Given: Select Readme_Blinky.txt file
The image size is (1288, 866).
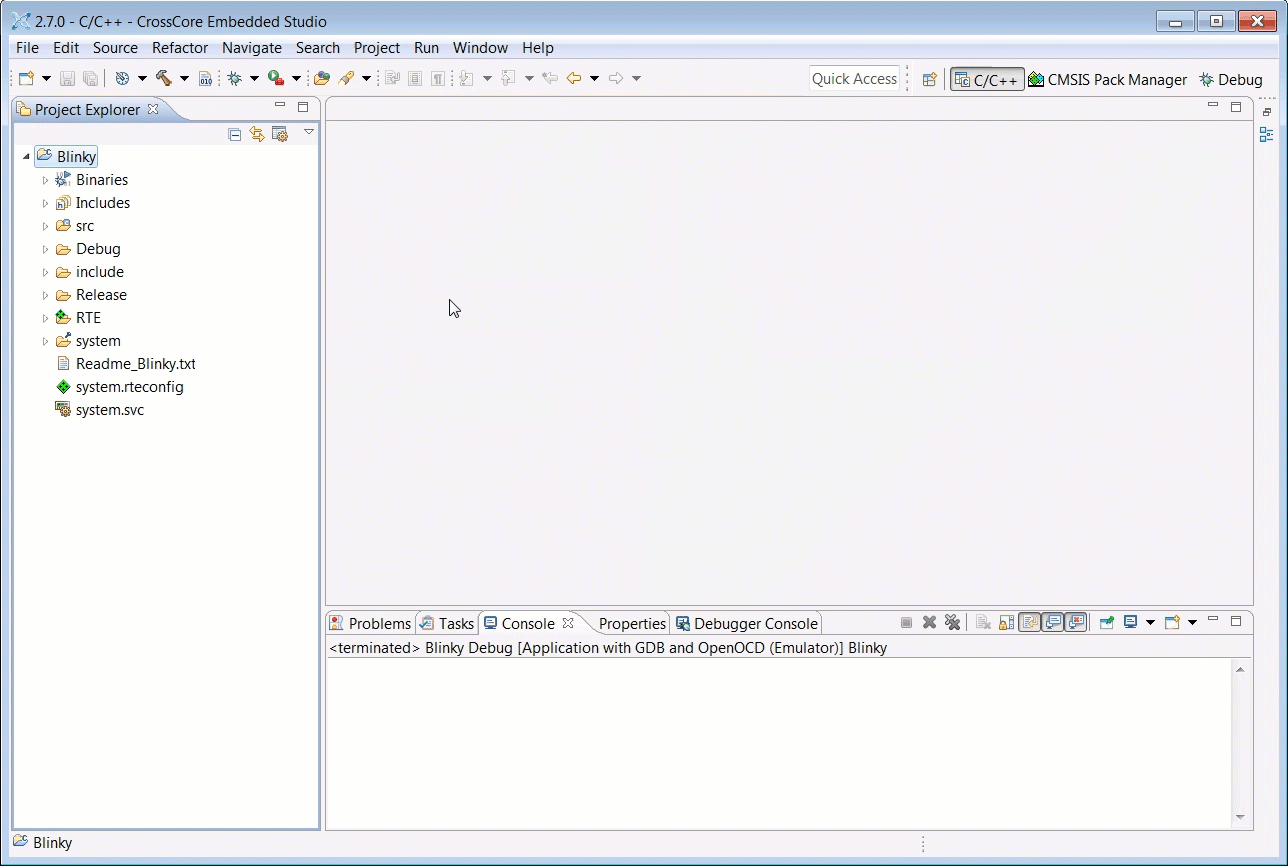Looking at the screenshot, I should [125, 364].
